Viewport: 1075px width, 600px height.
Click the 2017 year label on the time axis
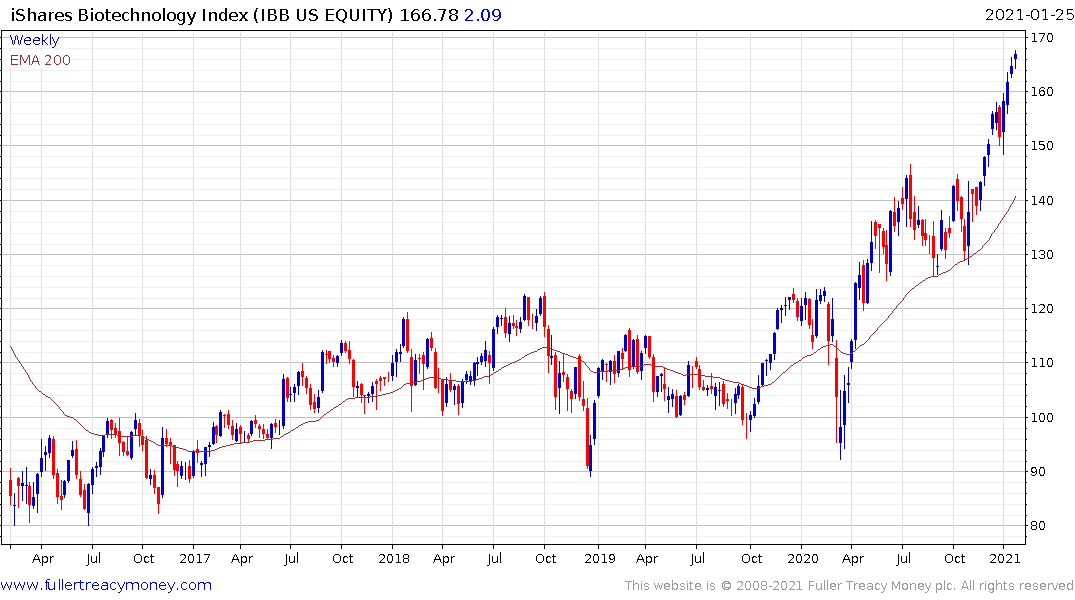click(195, 559)
